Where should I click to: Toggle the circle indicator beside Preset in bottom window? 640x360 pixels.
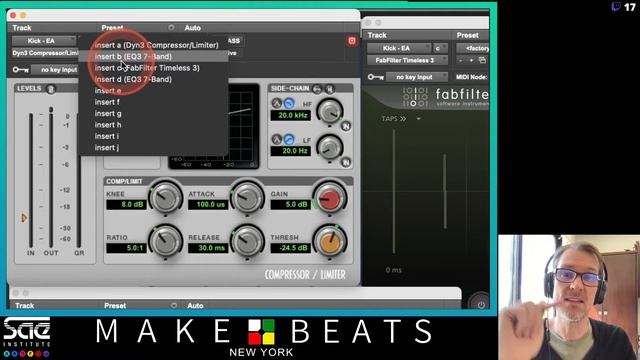pos(174,305)
